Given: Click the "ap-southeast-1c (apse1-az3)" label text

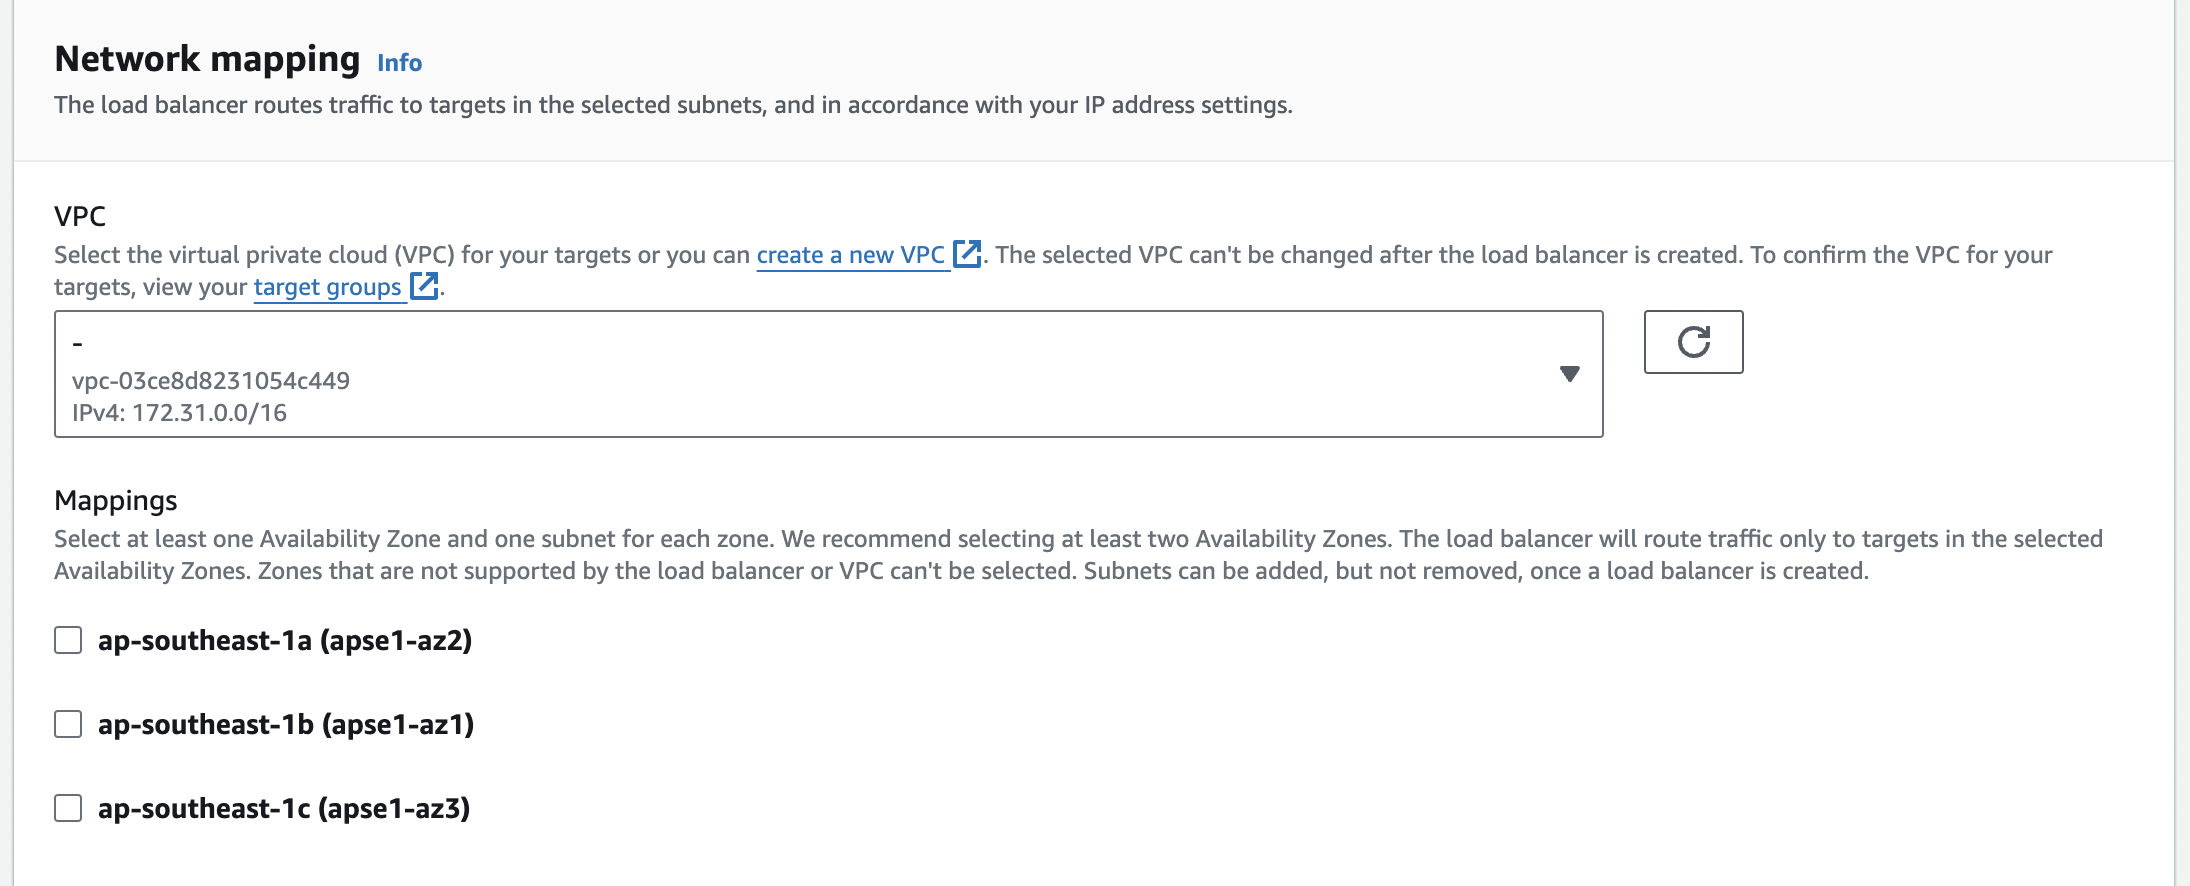Looking at the screenshot, I should click(x=284, y=808).
